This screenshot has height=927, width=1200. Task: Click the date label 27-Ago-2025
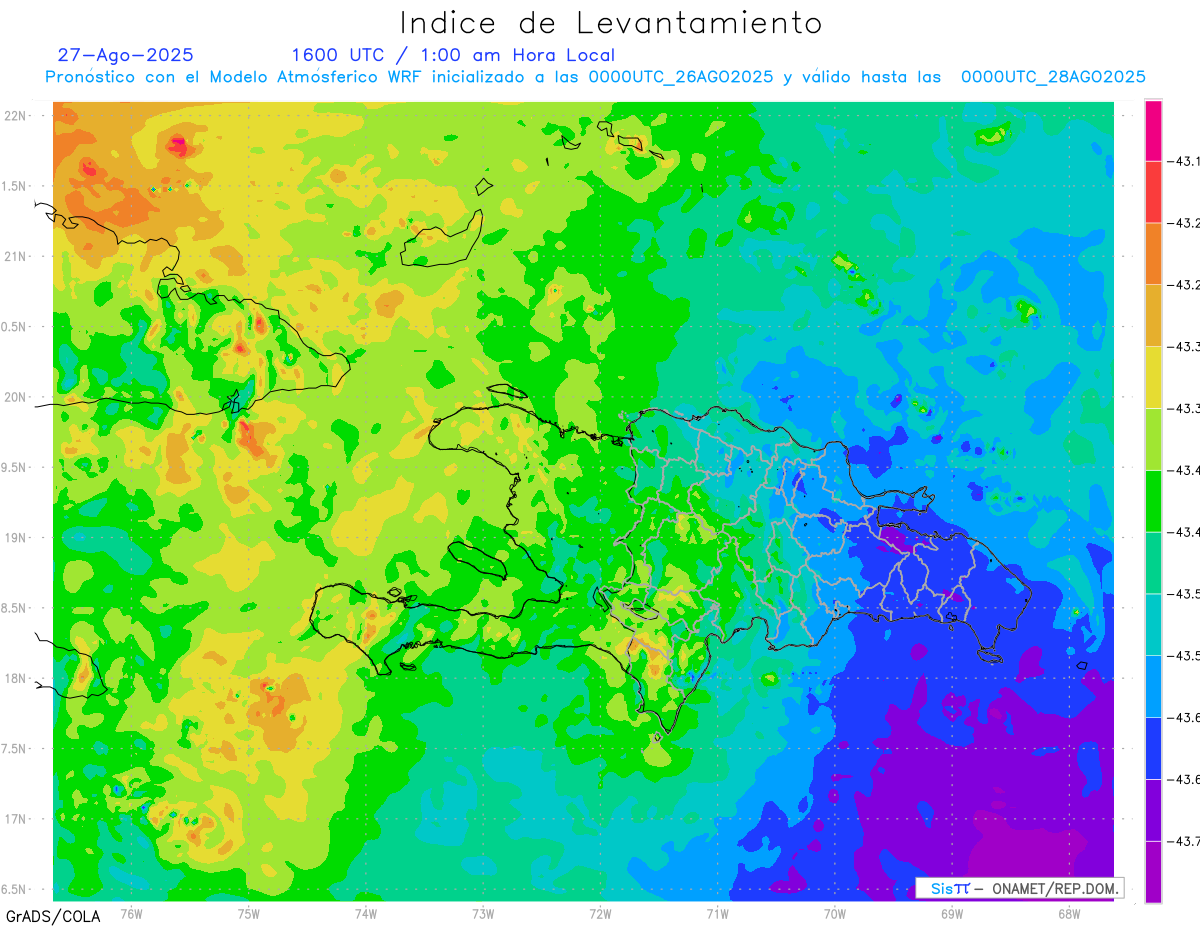(125, 55)
